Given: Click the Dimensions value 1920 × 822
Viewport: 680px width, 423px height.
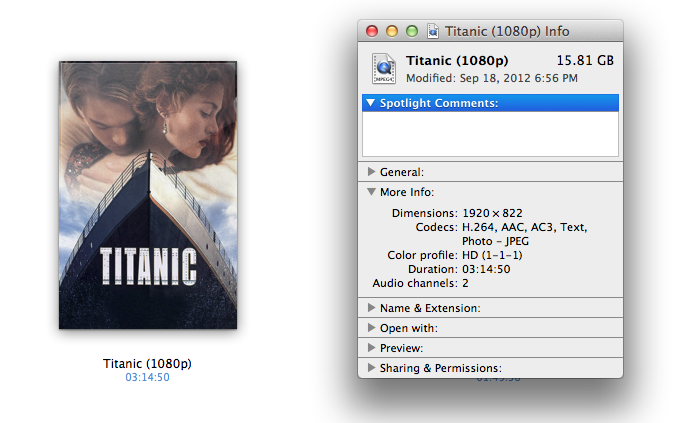Looking at the screenshot, I should tap(492, 213).
